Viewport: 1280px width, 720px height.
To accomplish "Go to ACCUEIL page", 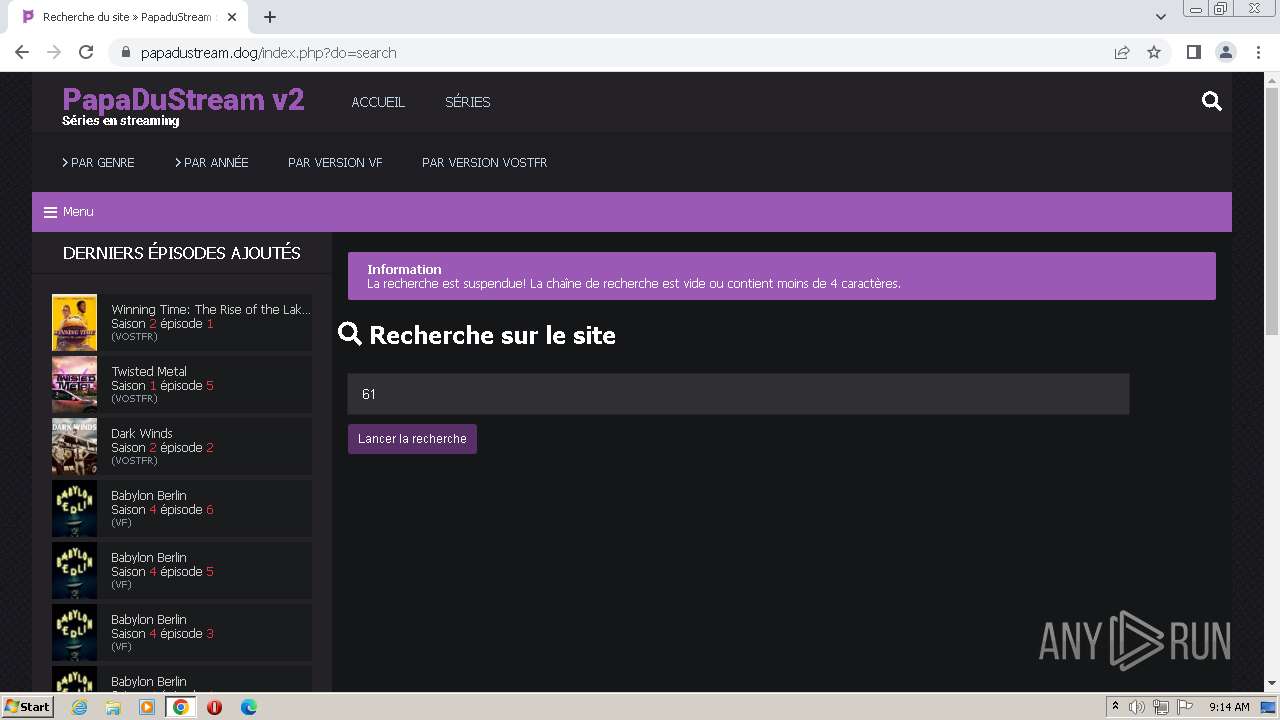I will pyautogui.click(x=378, y=102).
